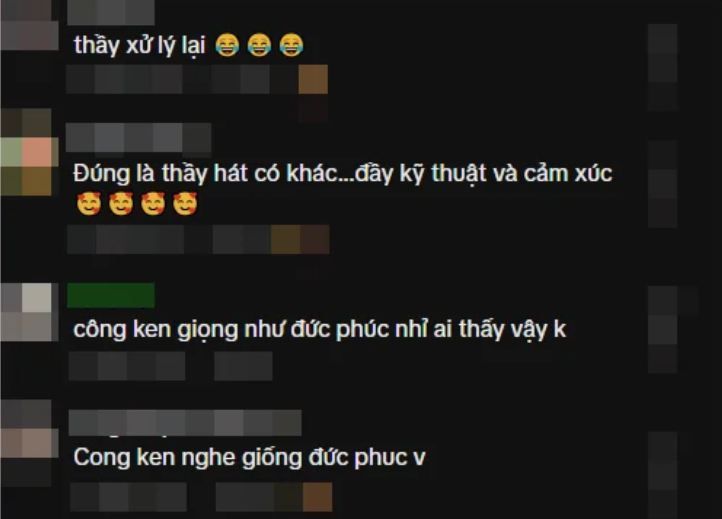
Task: Click the first laughing-crying emoji after "thầy xử lý lại"
Action: (227, 45)
